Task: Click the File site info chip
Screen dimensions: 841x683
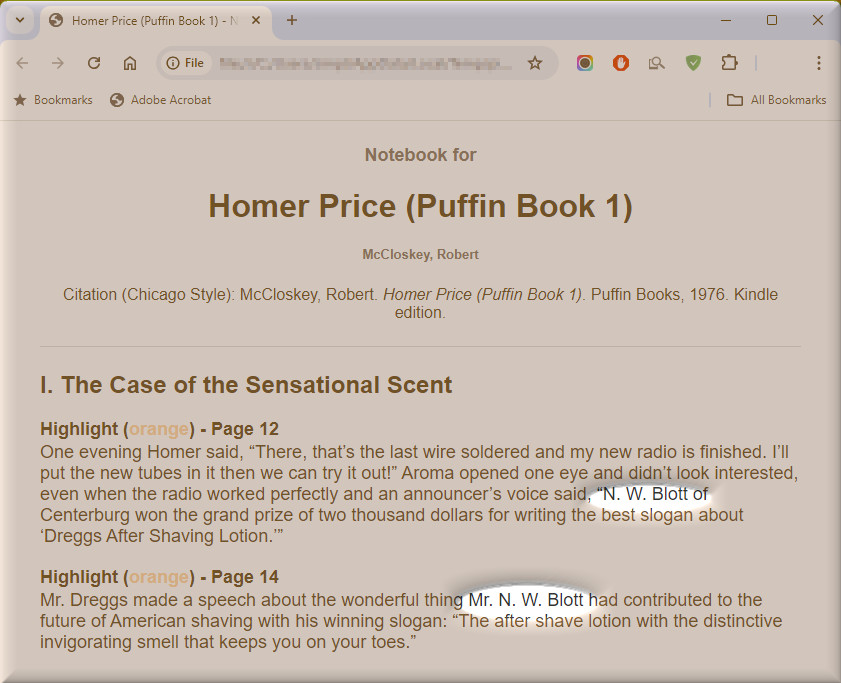Action: click(x=185, y=63)
